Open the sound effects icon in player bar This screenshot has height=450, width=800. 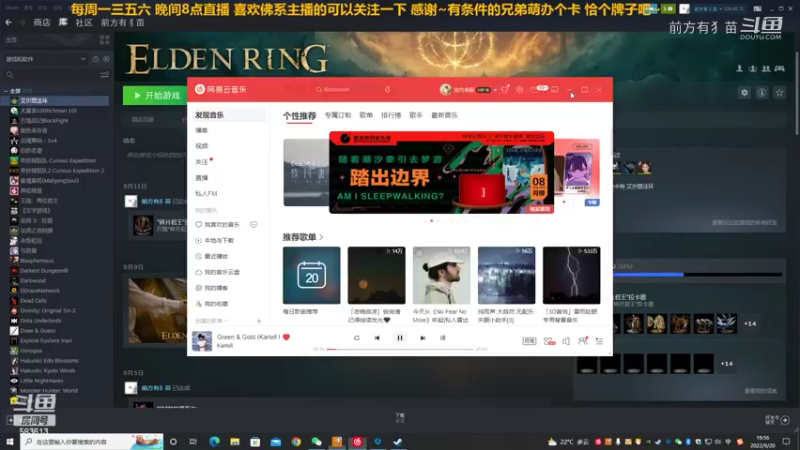coord(549,341)
